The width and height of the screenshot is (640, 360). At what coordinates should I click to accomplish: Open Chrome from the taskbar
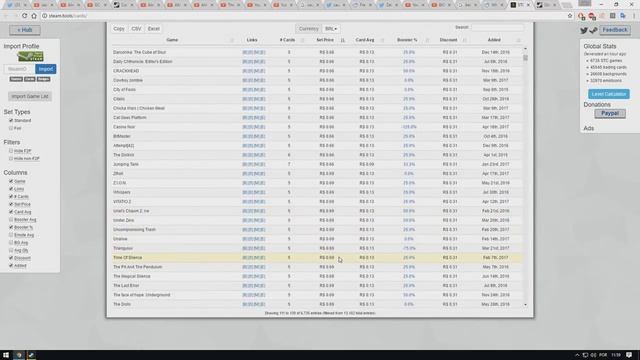point(19,355)
